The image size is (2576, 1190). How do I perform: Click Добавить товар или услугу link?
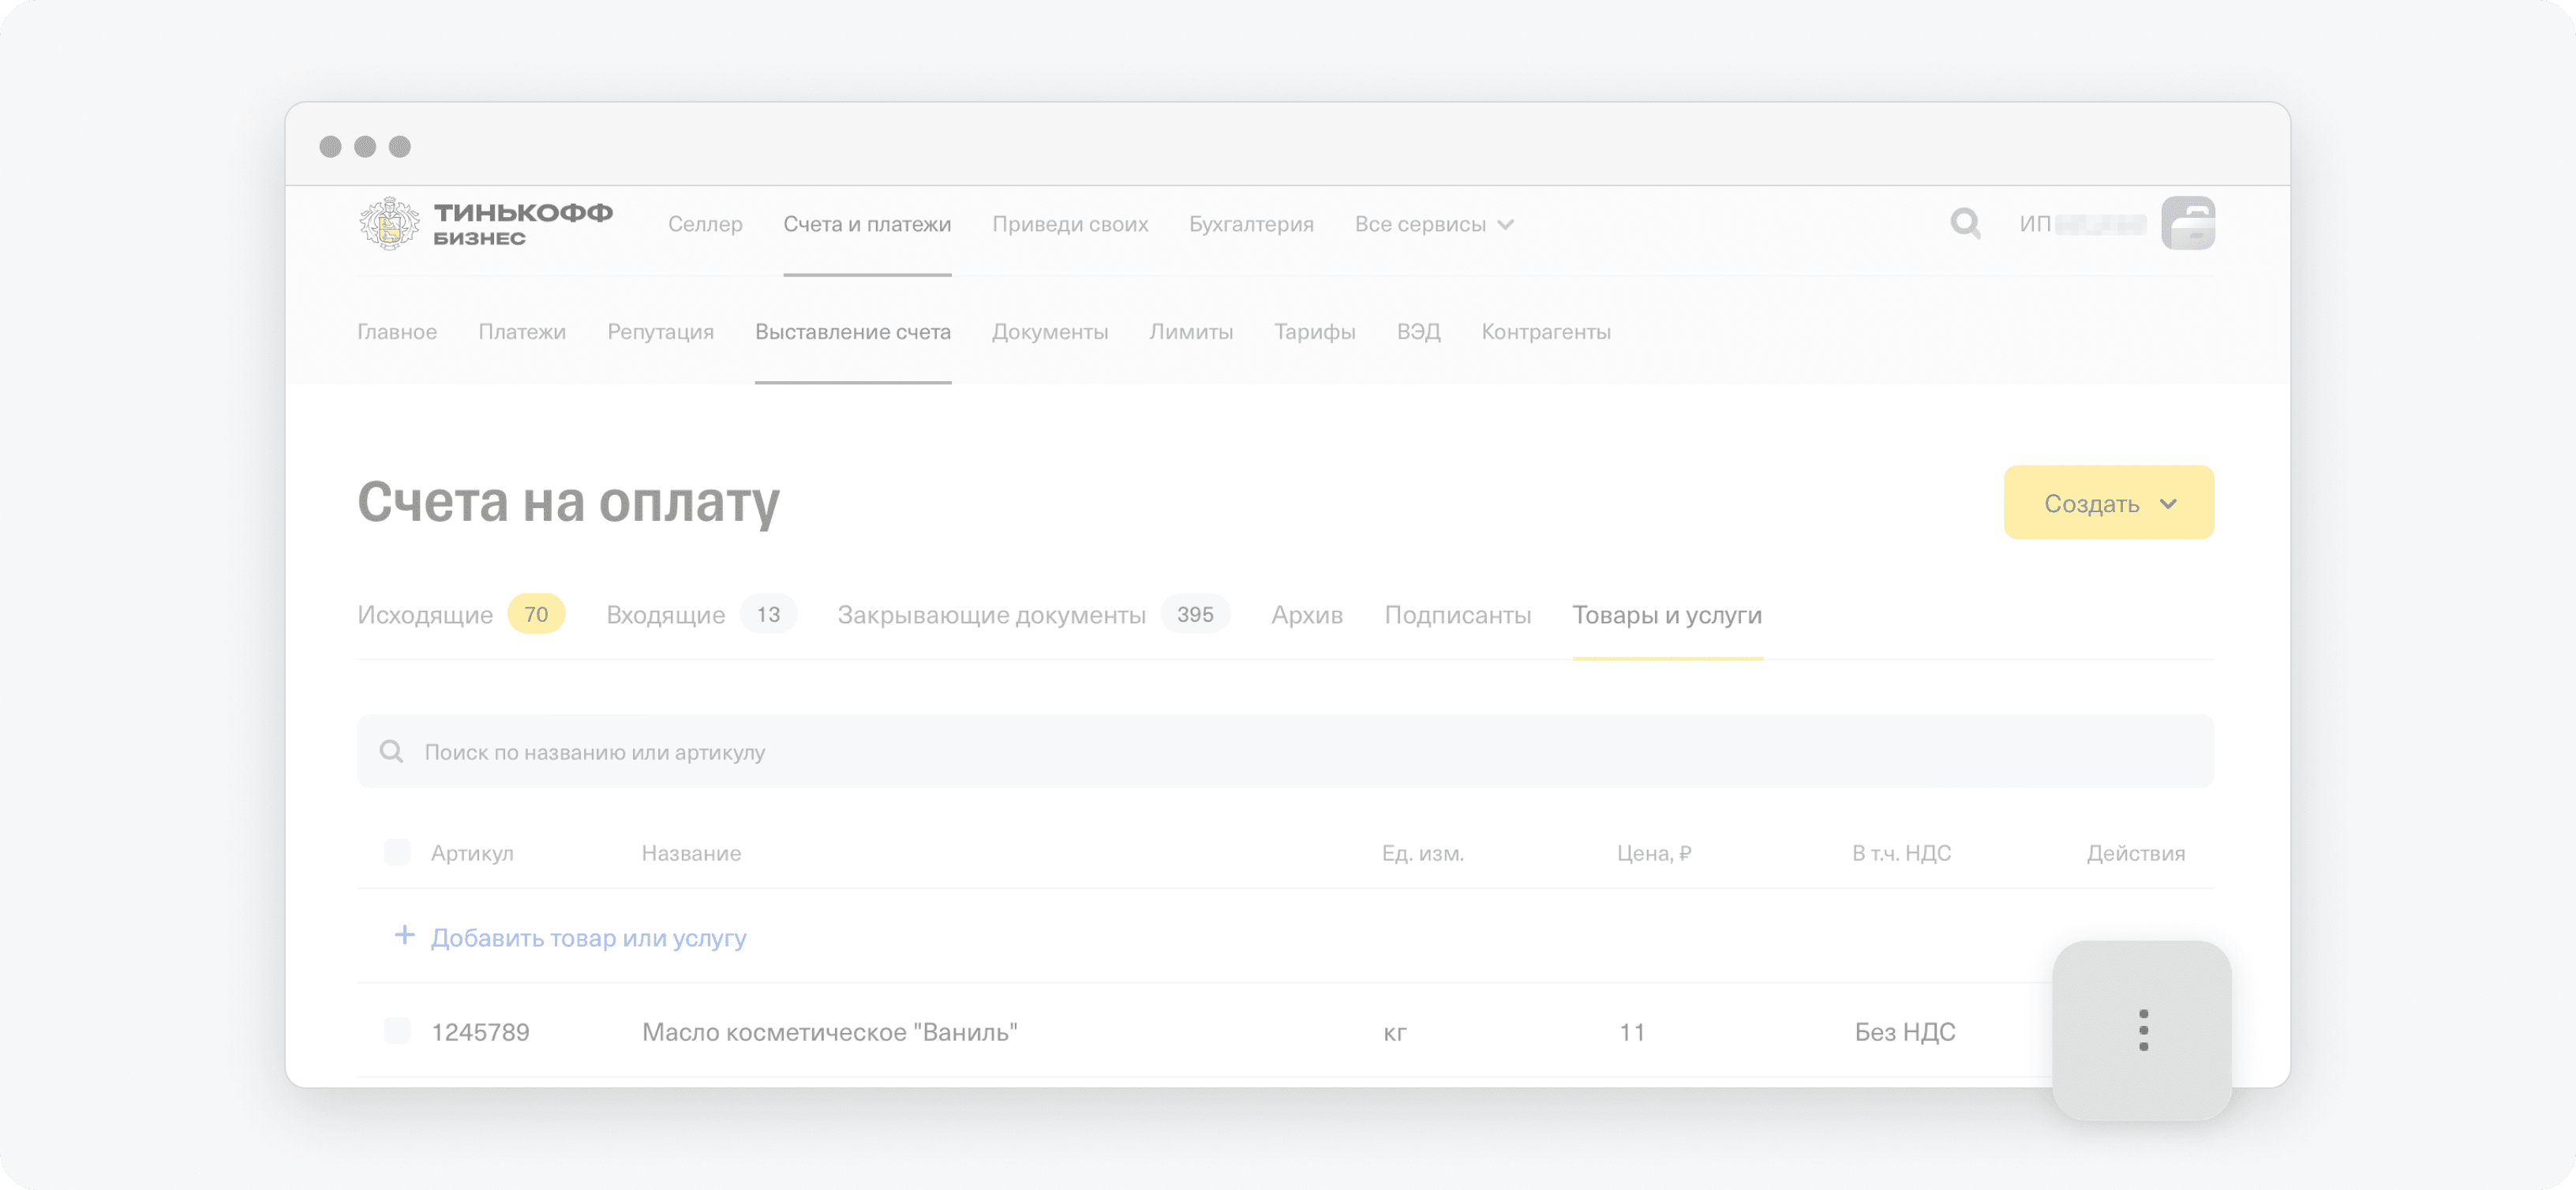[x=588, y=938]
